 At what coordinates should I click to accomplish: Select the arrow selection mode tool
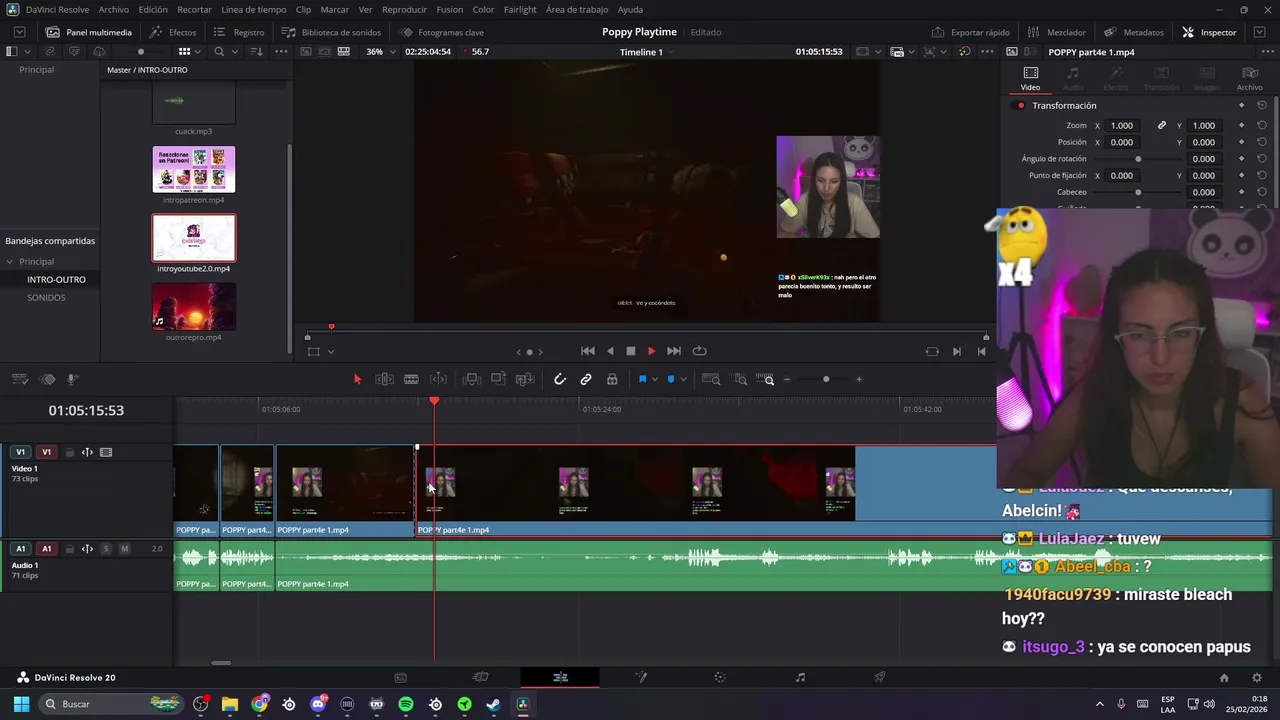click(357, 379)
